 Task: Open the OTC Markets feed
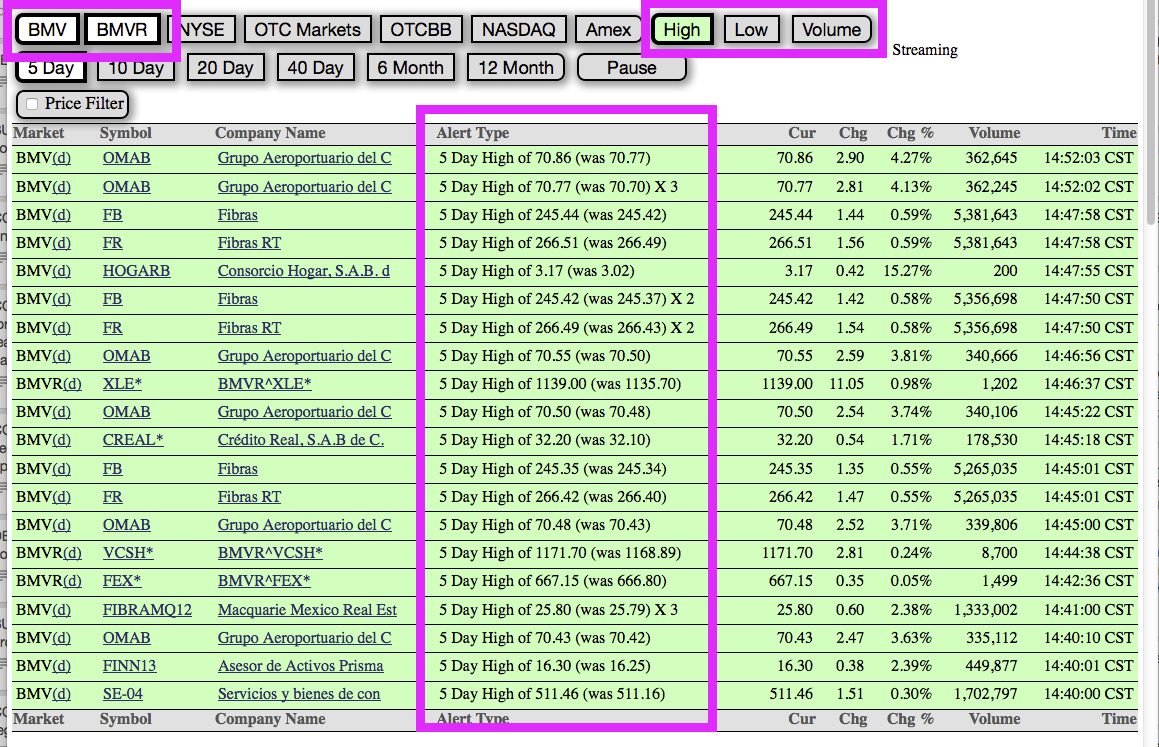307,29
